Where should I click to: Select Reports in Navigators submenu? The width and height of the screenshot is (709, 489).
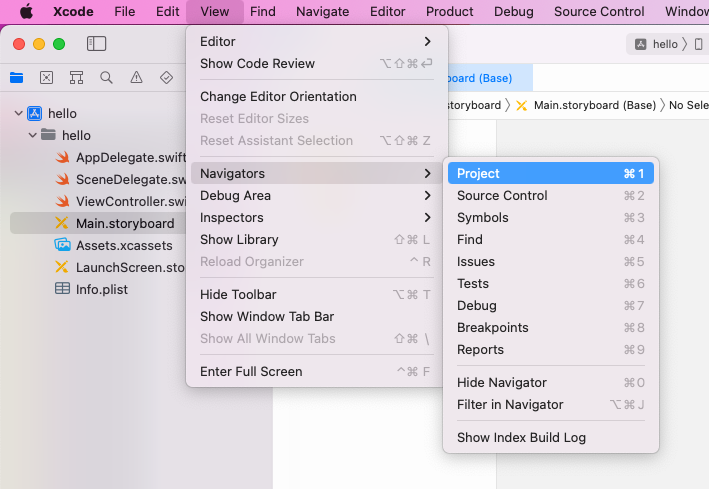pyautogui.click(x=551, y=350)
